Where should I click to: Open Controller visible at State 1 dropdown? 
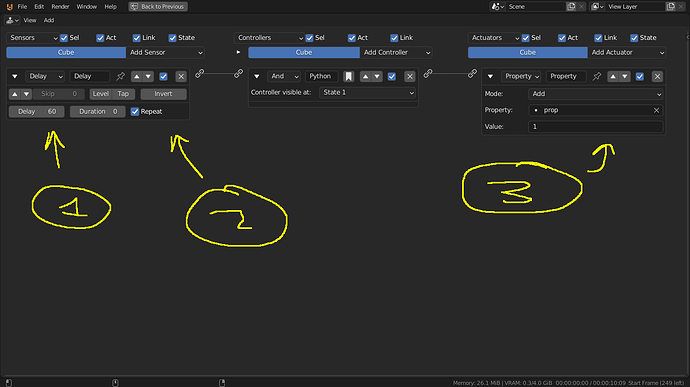tap(367, 93)
